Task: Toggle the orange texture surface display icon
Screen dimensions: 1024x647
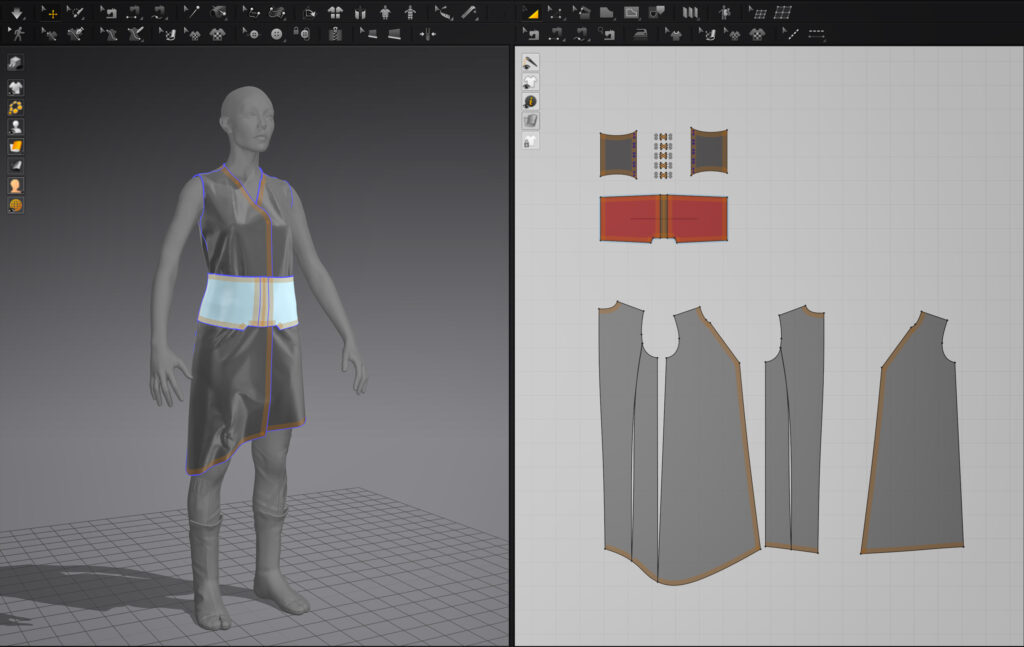Action: pos(16,146)
